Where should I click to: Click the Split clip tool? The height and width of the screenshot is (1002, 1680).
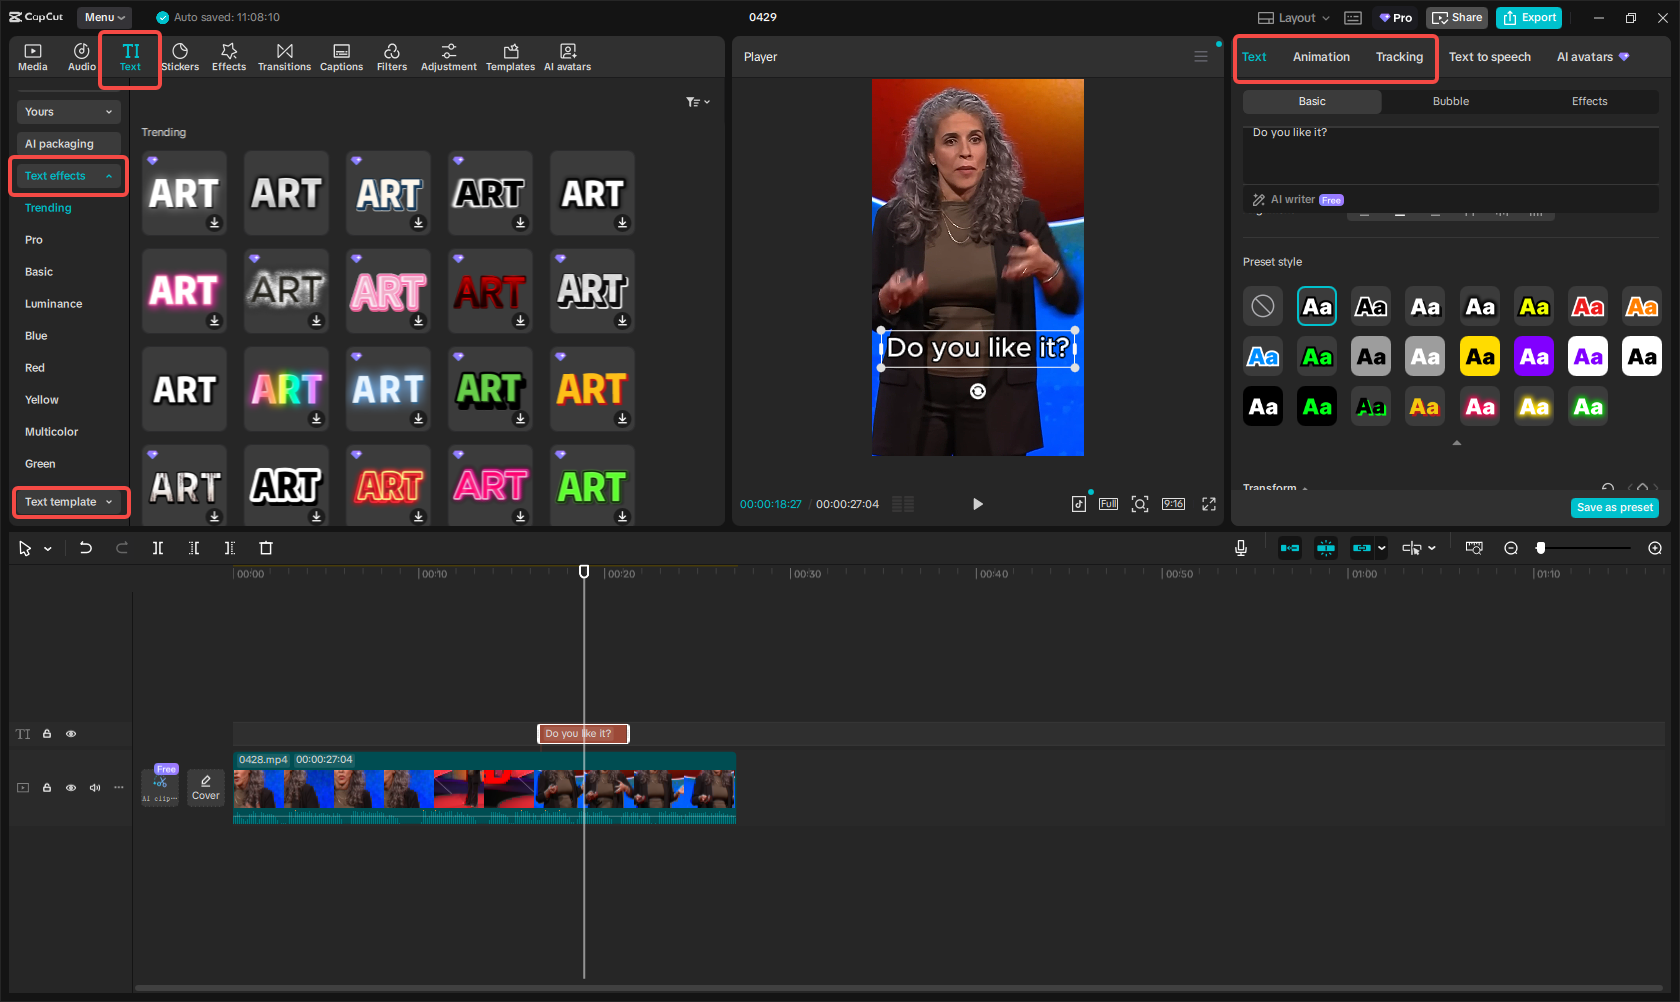click(x=158, y=548)
